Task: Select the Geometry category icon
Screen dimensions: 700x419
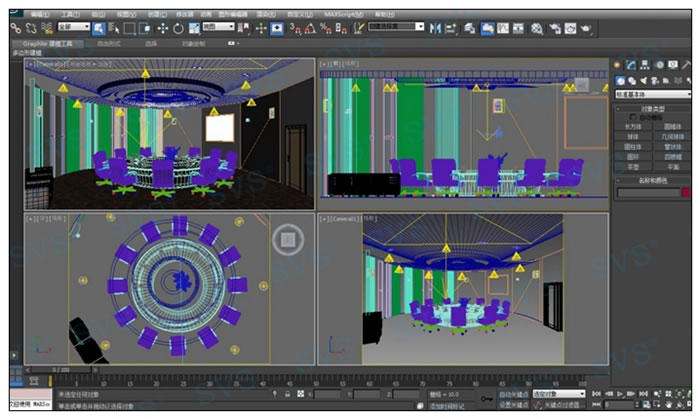Action: 620,80
